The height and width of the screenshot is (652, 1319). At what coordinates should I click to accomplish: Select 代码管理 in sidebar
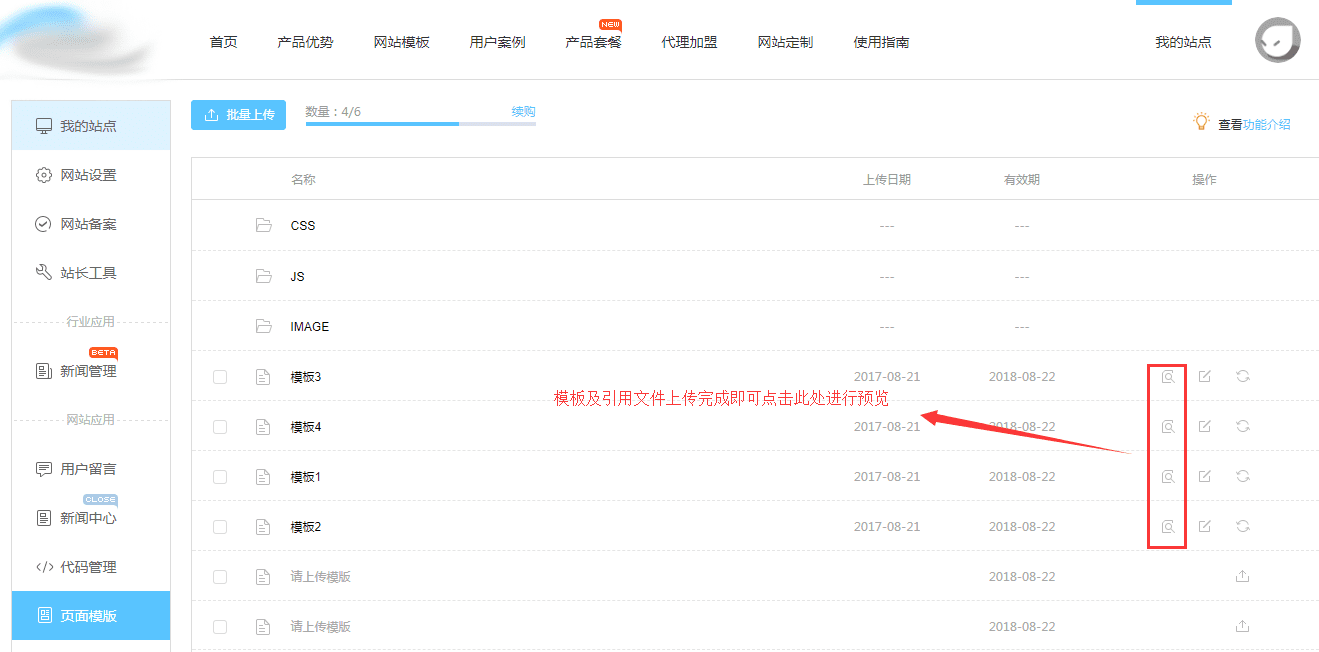91,567
